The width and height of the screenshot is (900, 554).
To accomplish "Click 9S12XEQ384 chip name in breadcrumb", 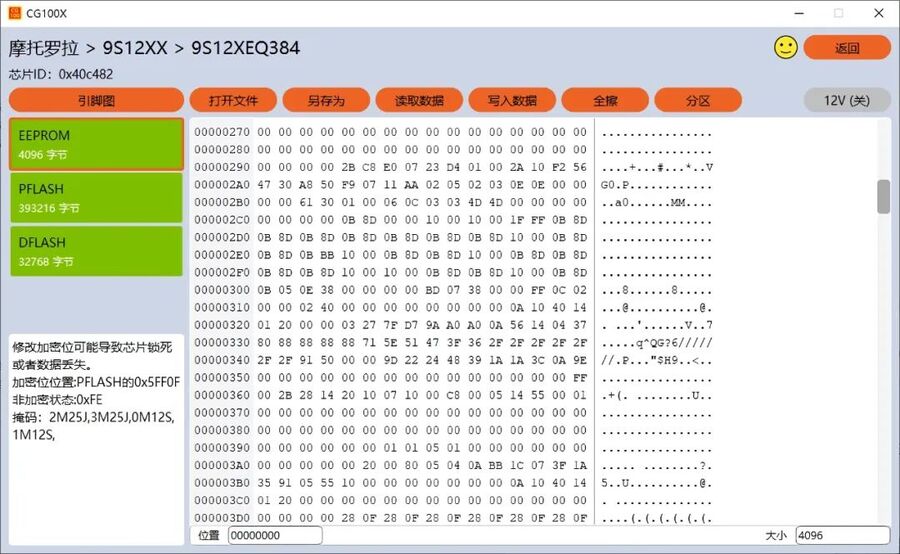I will coord(245,48).
